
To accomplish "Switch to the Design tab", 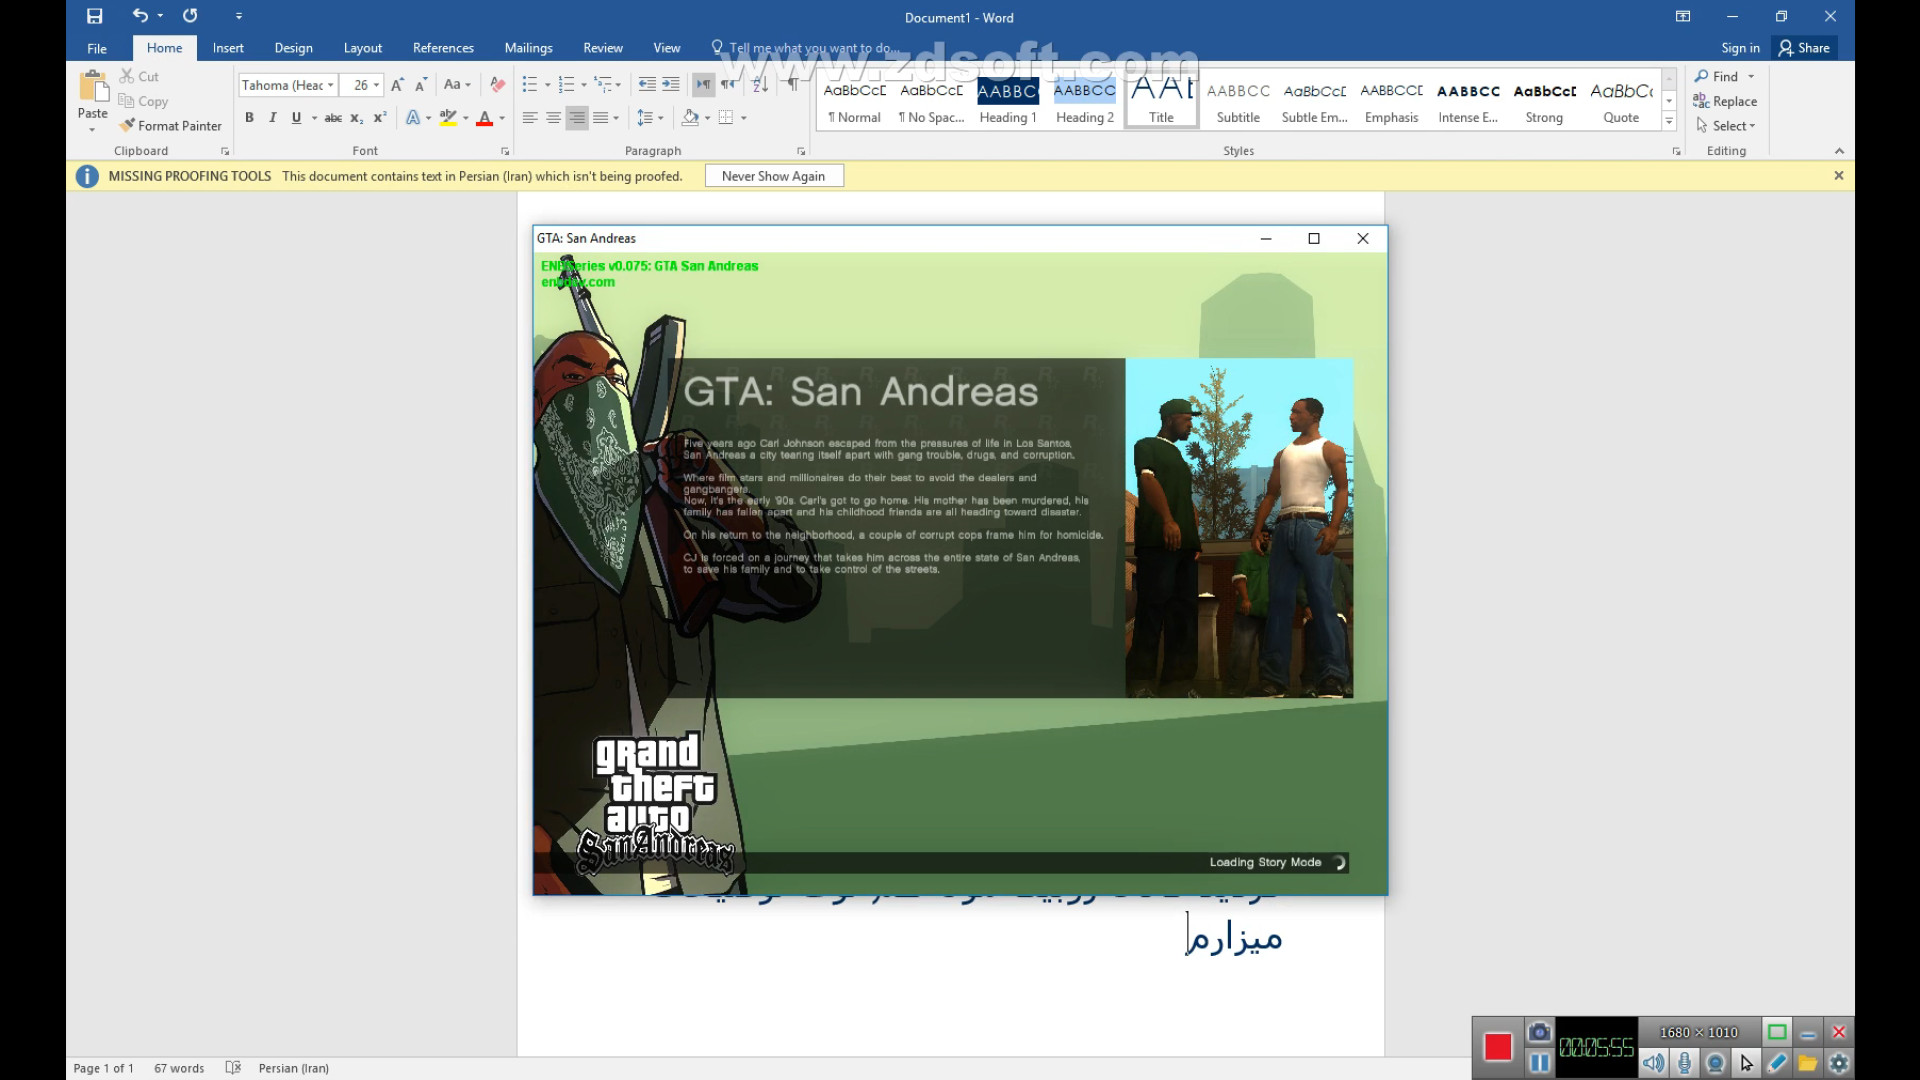I will click(x=293, y=48).
